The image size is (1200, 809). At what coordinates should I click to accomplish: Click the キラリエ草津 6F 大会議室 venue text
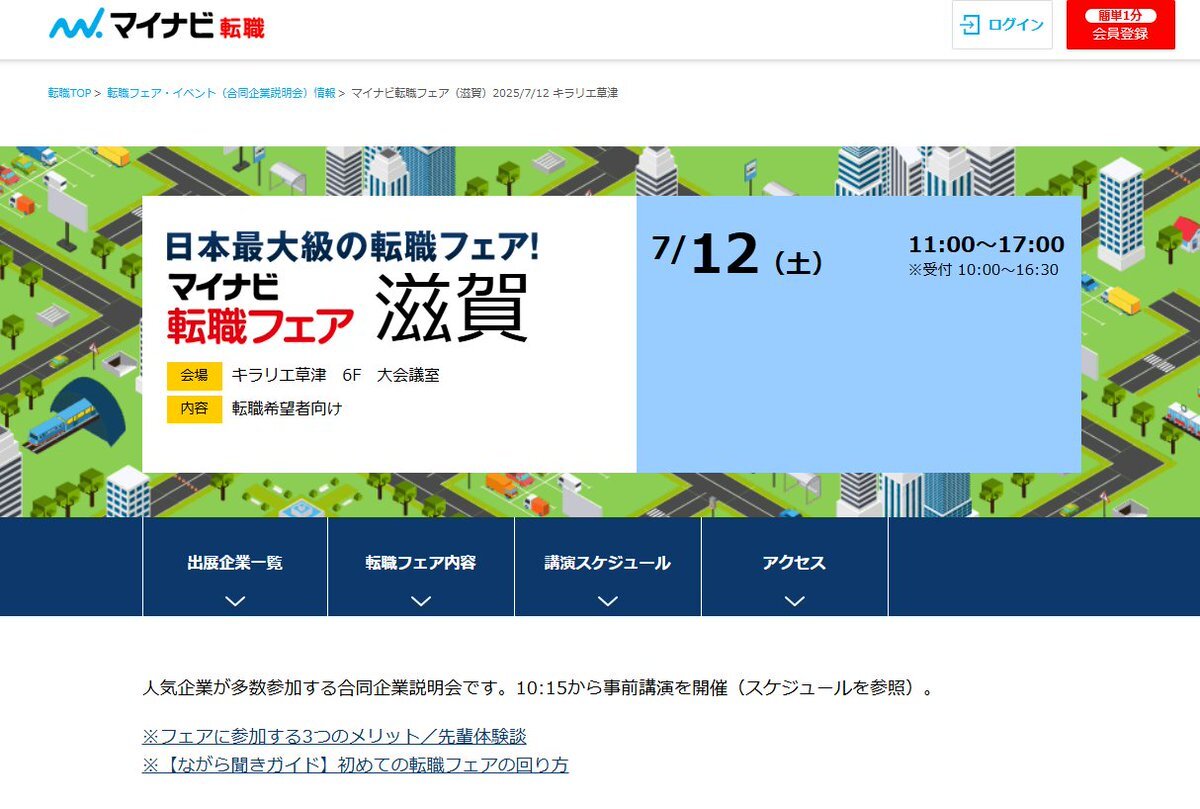(335, 376)
